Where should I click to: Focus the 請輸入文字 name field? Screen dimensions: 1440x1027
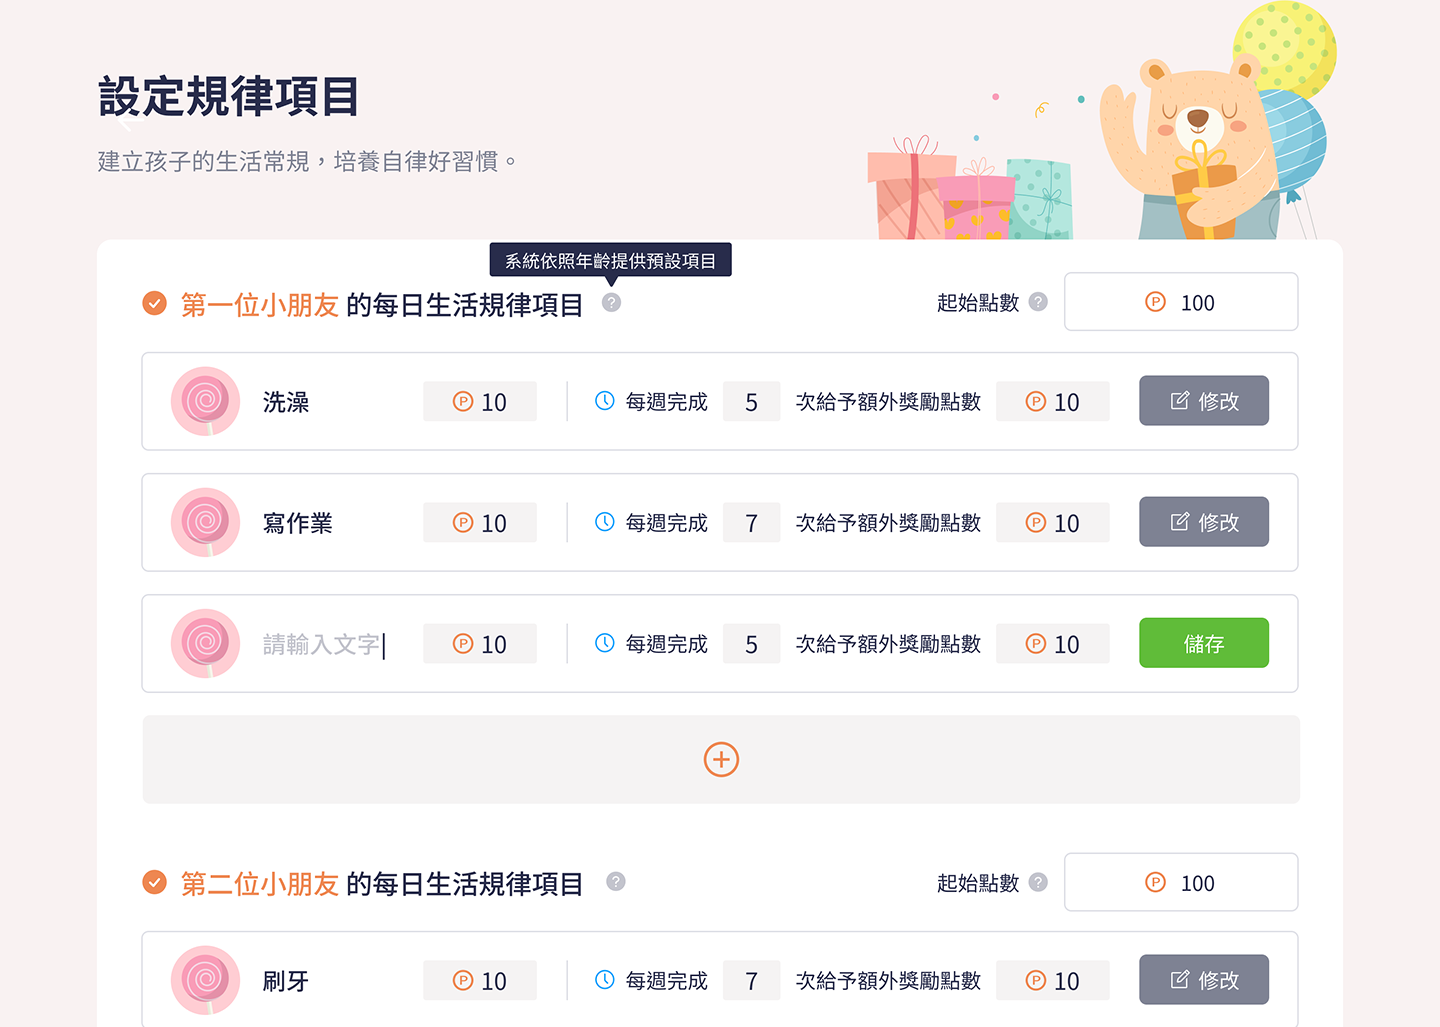coord(325,644)
